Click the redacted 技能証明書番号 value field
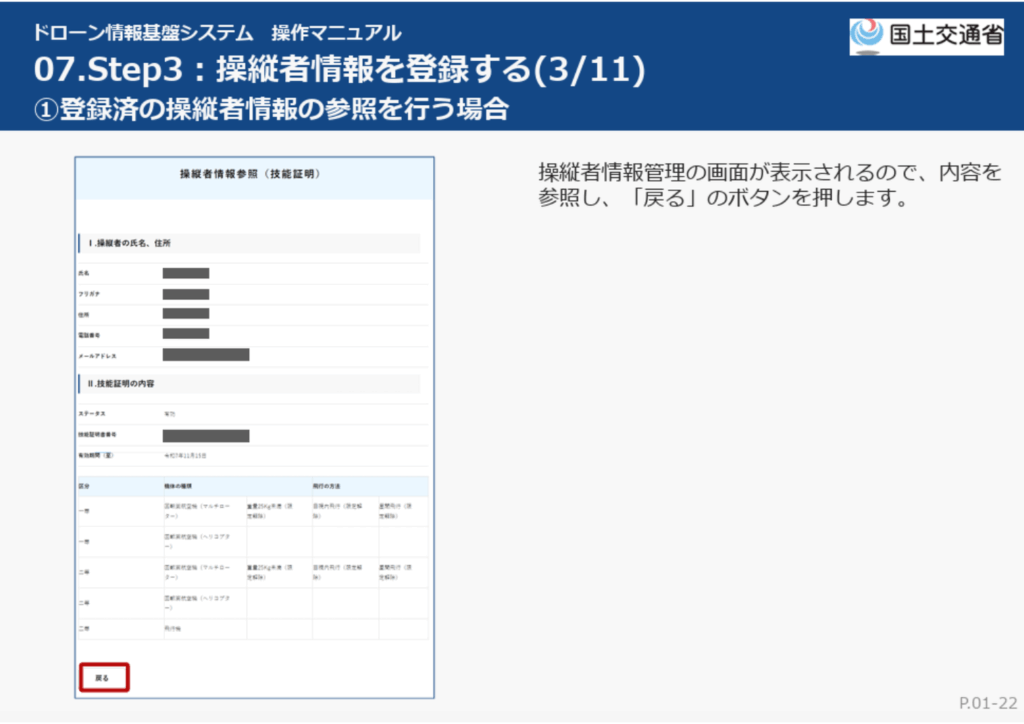Screen dimensions: 1024x724 click(x=206, y=435)
